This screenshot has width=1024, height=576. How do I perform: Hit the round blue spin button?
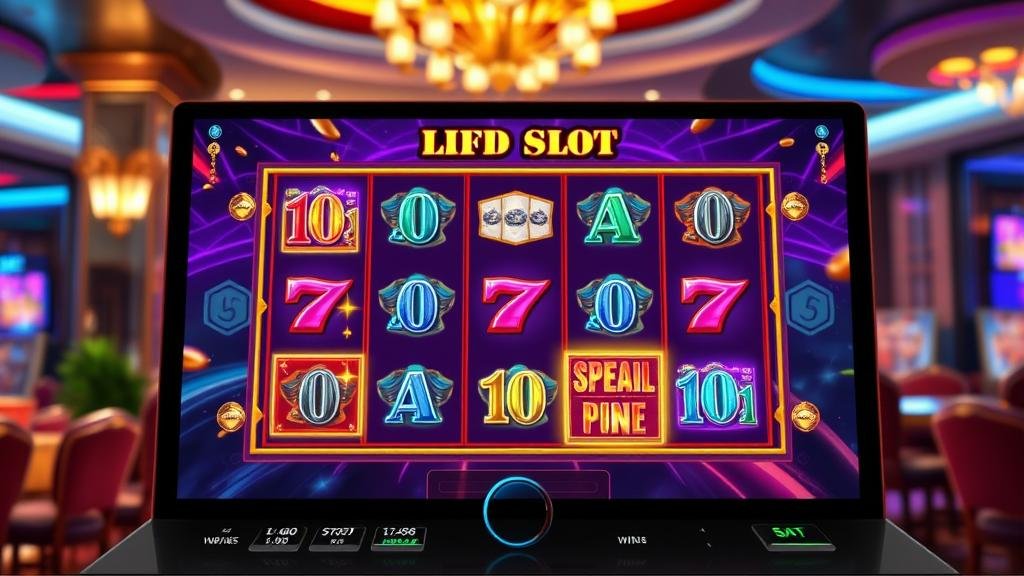point(517,511)
